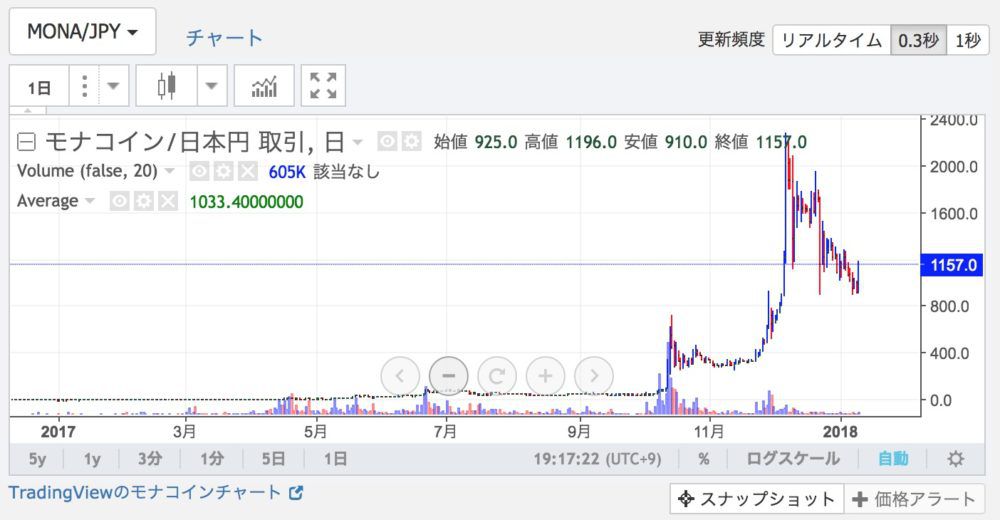Select the bottom 1日 time range
Viewport: 1000px width, 520px height.
[335, 459]
